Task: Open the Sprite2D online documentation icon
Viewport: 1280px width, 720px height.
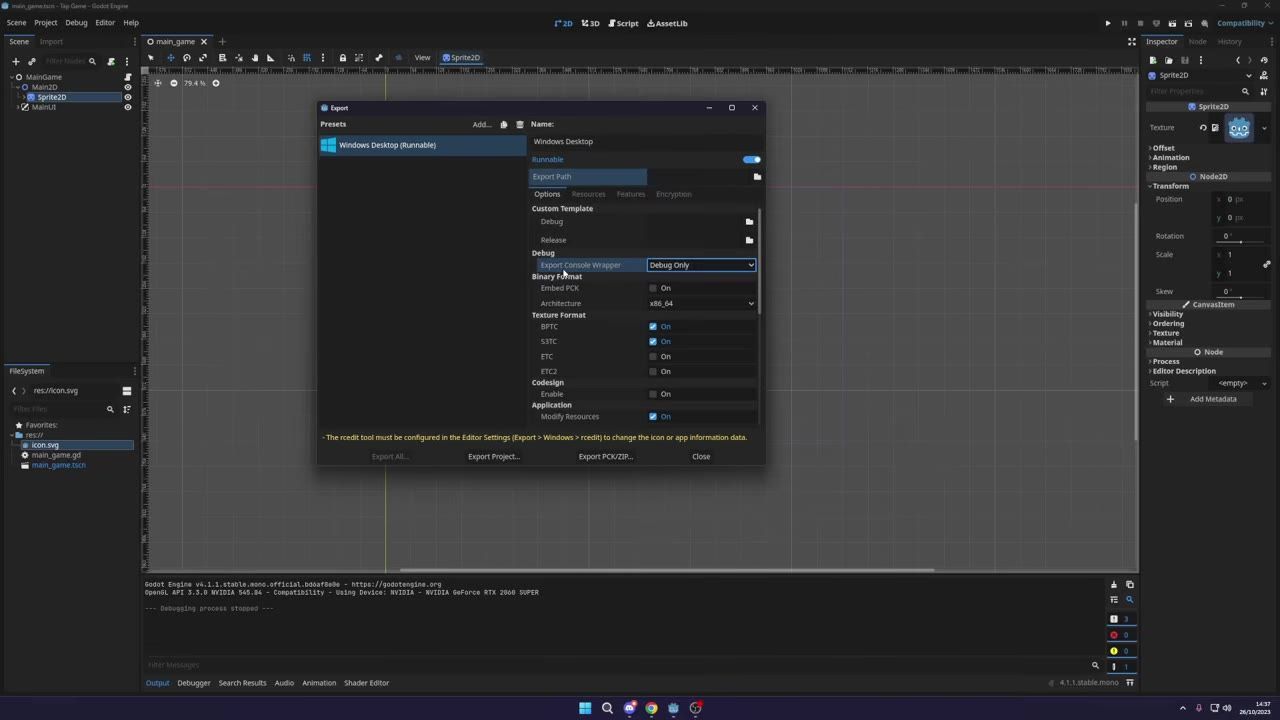Action: [1265, 75]
